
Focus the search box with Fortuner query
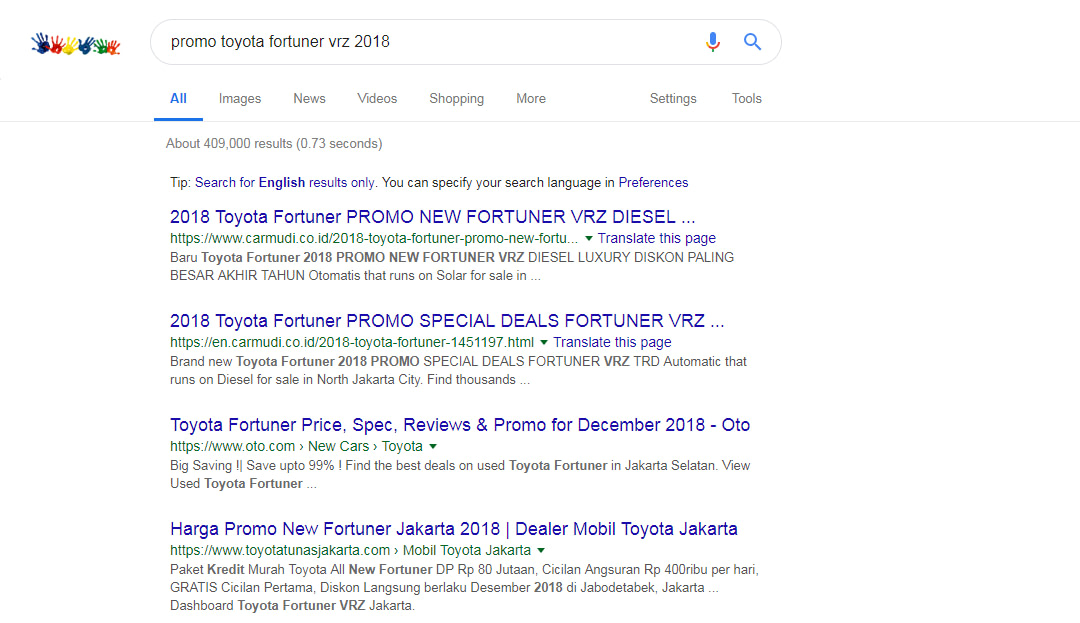click(x=466, y=42)
